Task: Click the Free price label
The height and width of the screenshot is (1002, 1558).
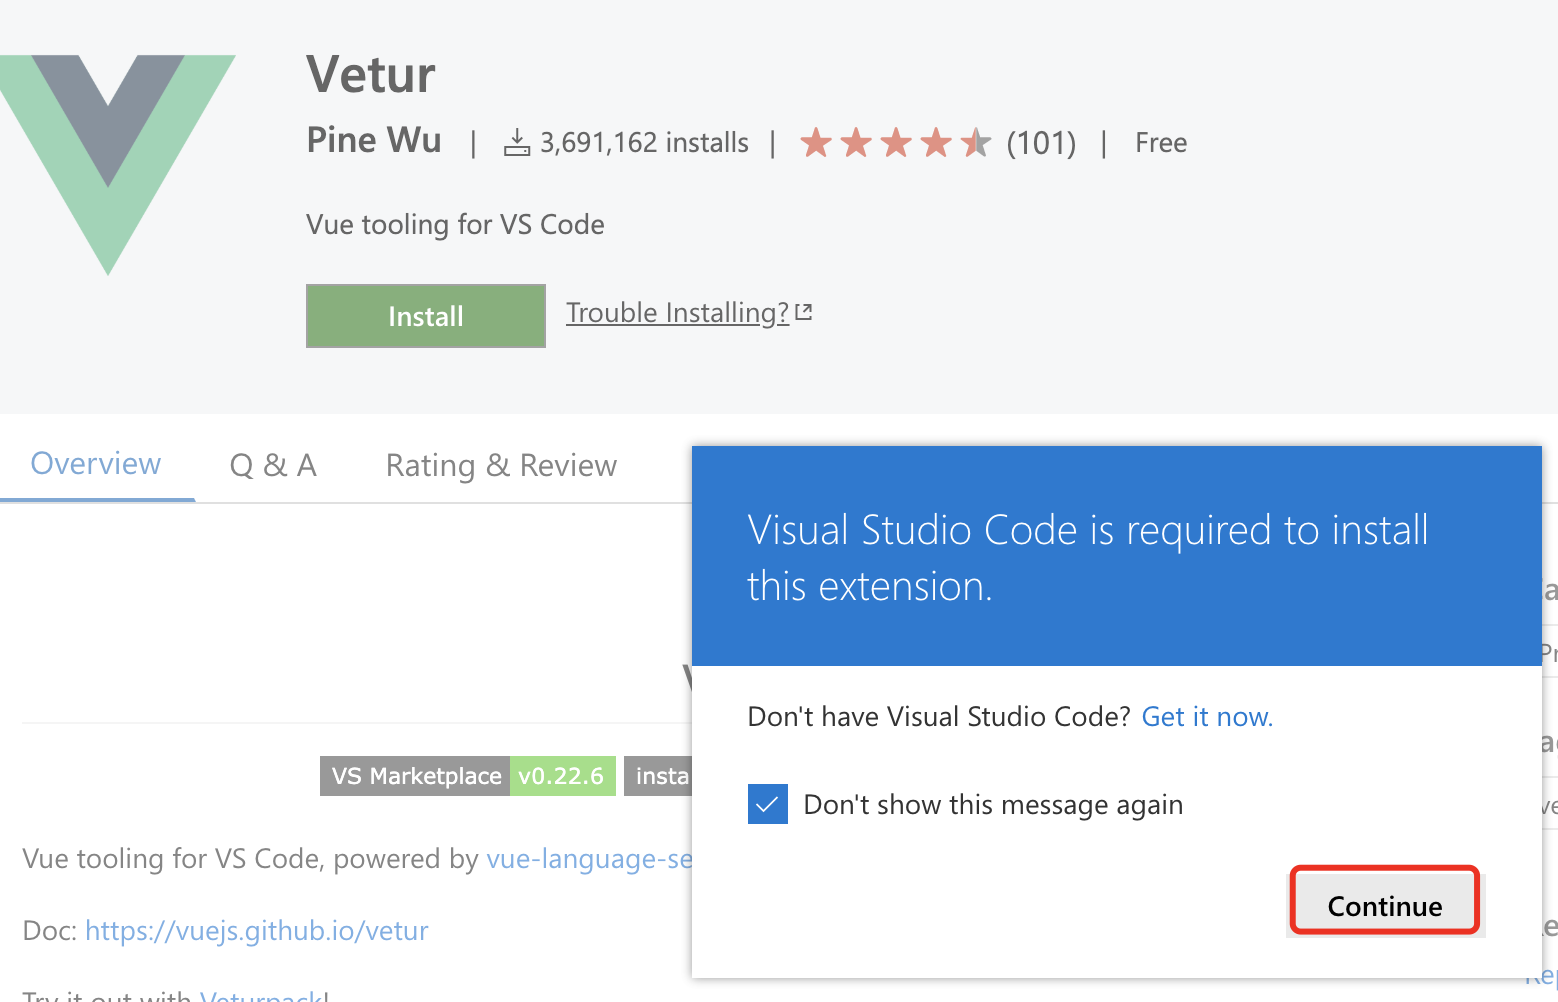Action: point(1161,143)
